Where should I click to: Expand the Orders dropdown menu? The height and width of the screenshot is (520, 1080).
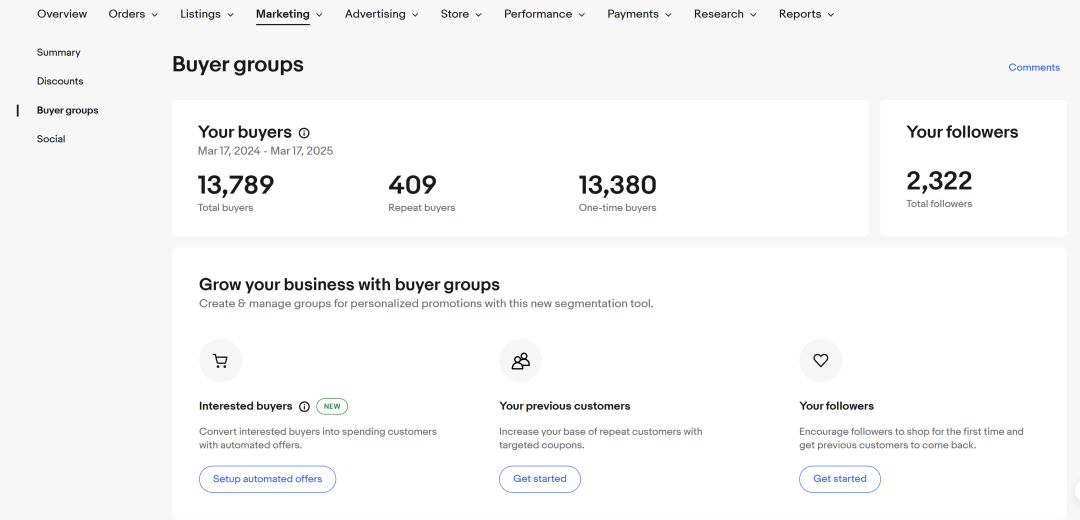pyautogui.click(x=133, y=14)
